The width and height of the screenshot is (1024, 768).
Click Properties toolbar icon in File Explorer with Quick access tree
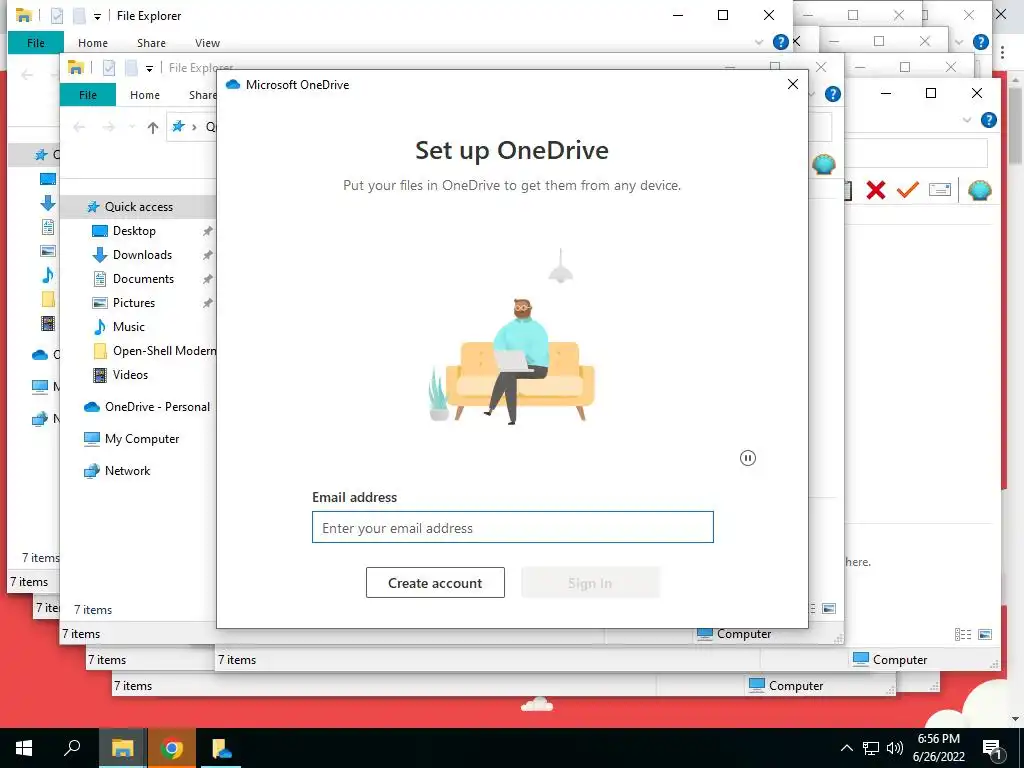click(109, 68)
